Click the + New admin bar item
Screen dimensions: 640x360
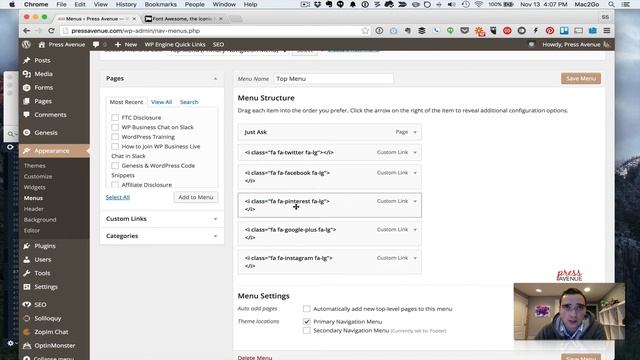(126, 44)
